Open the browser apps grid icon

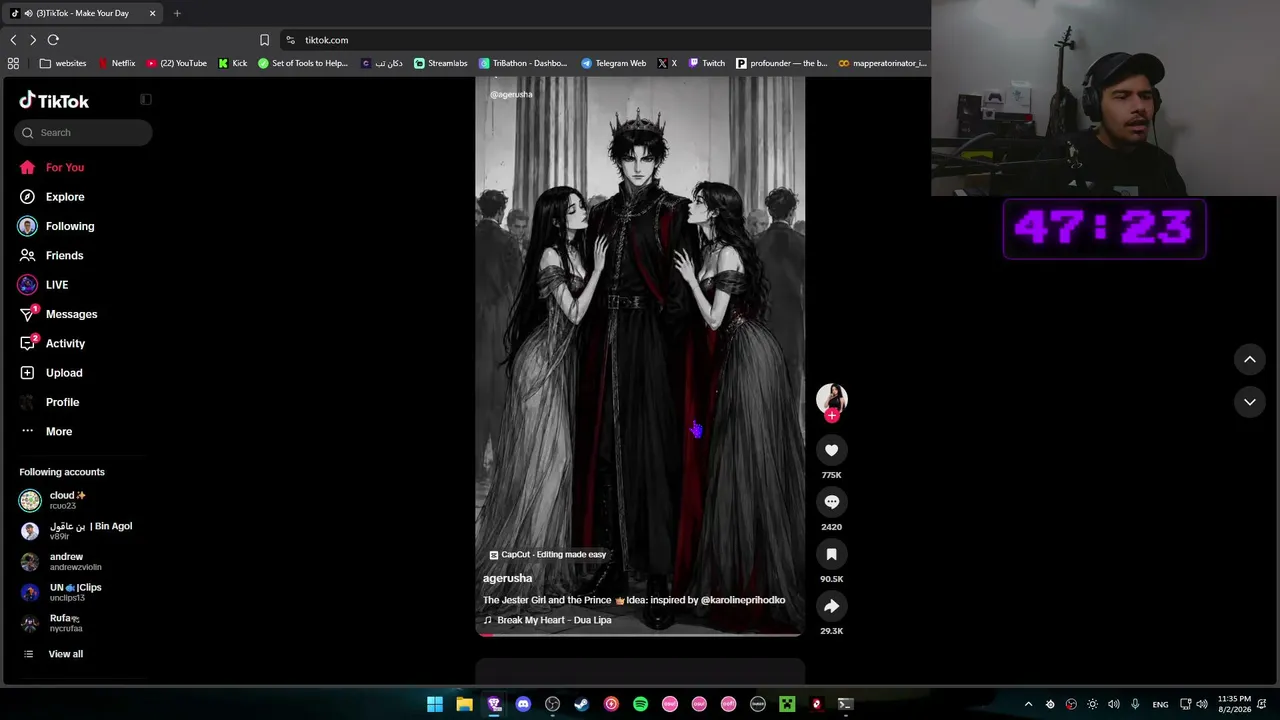(13, 63)
